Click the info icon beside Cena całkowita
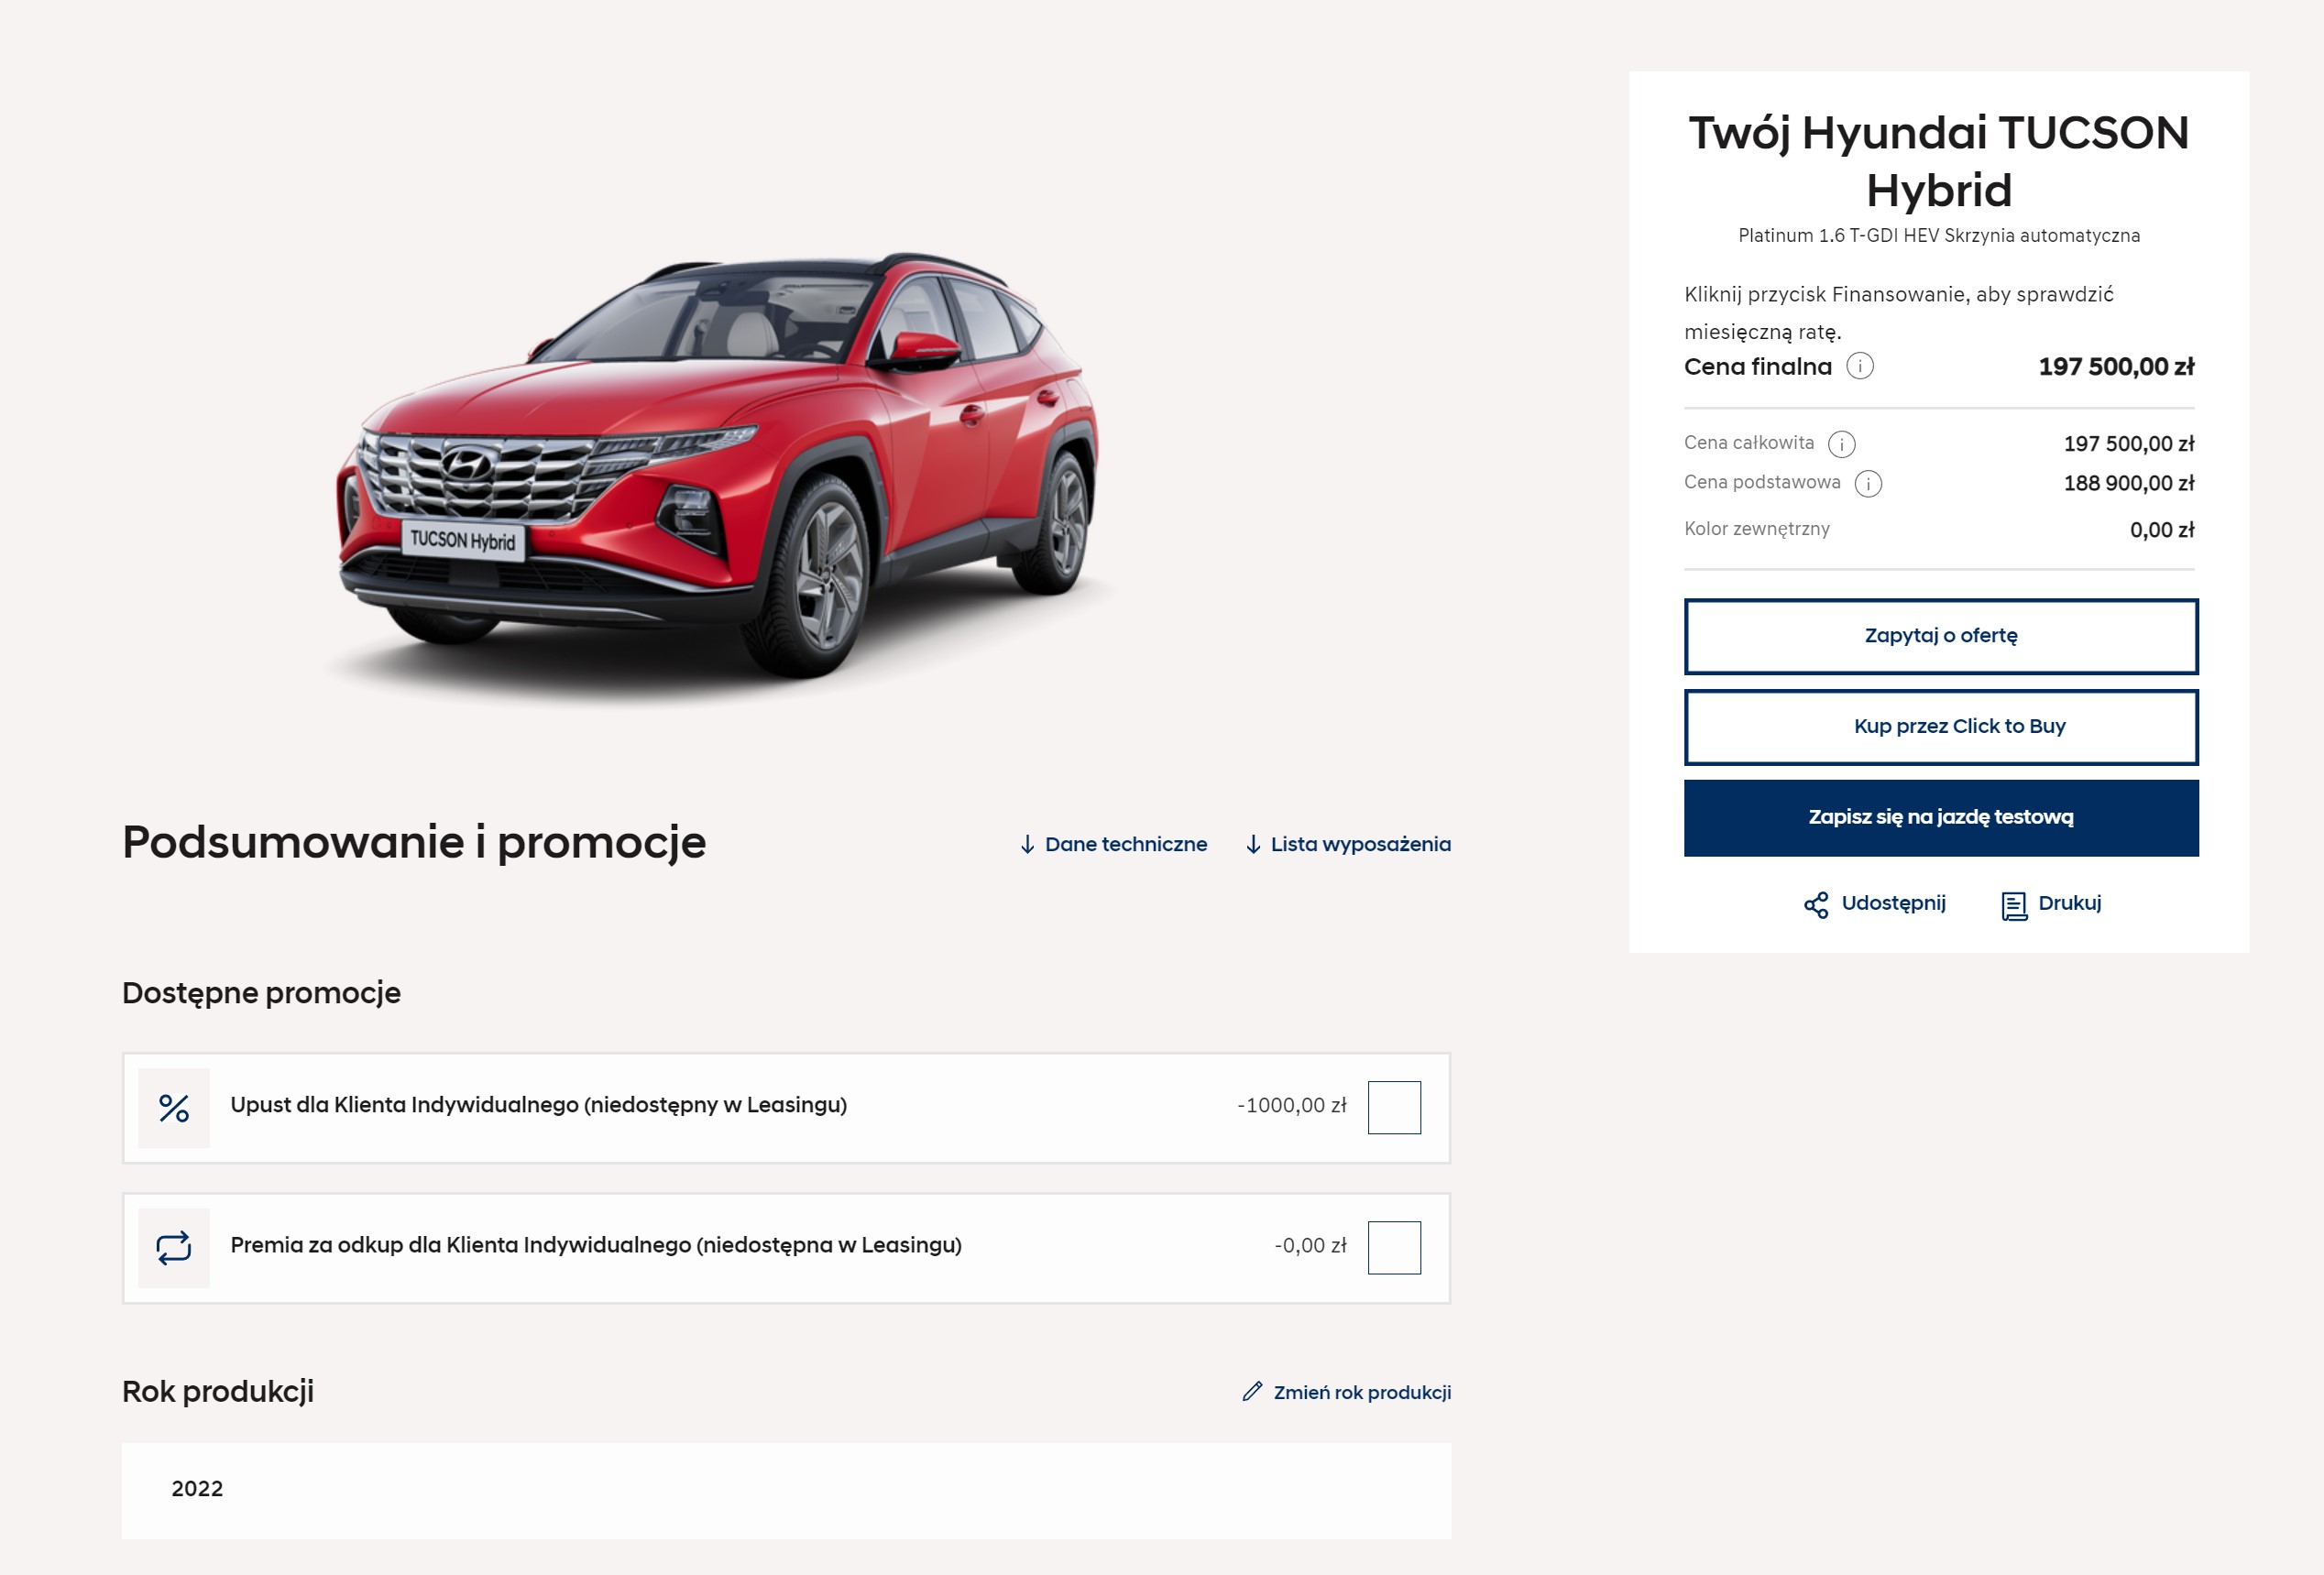This screenshot has height=1575, width=2324. pyautogui.click(x=1841, y=443)
